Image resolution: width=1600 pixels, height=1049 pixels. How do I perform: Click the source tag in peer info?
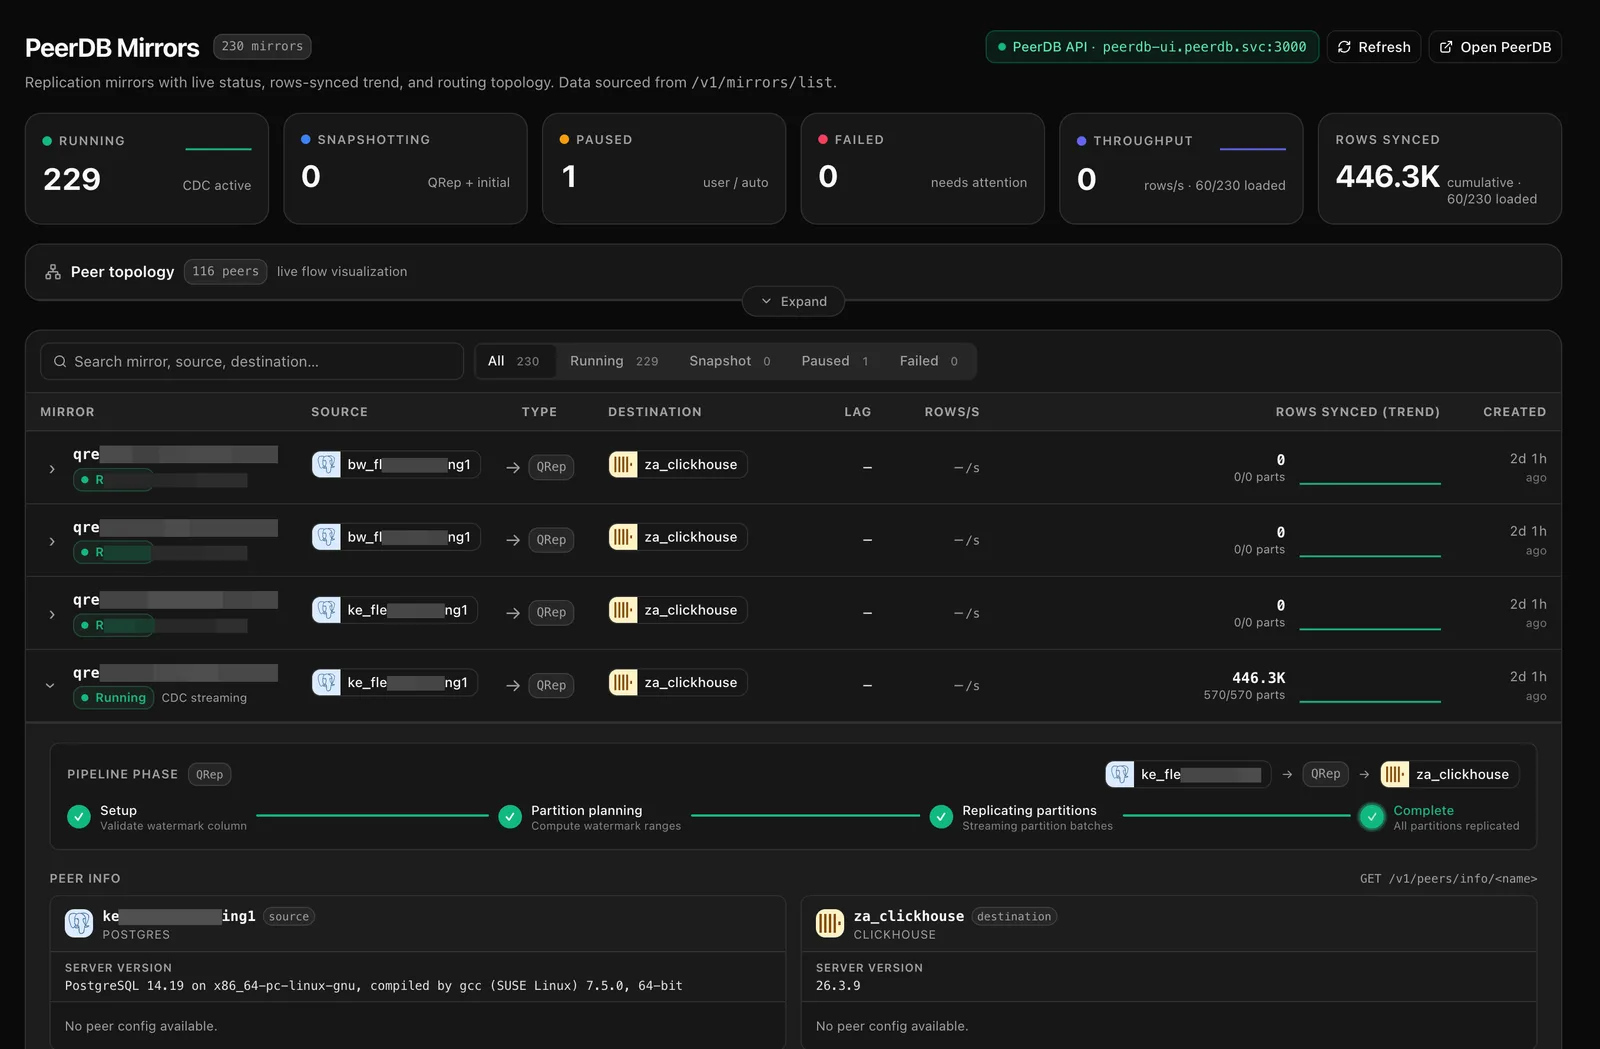288,916
